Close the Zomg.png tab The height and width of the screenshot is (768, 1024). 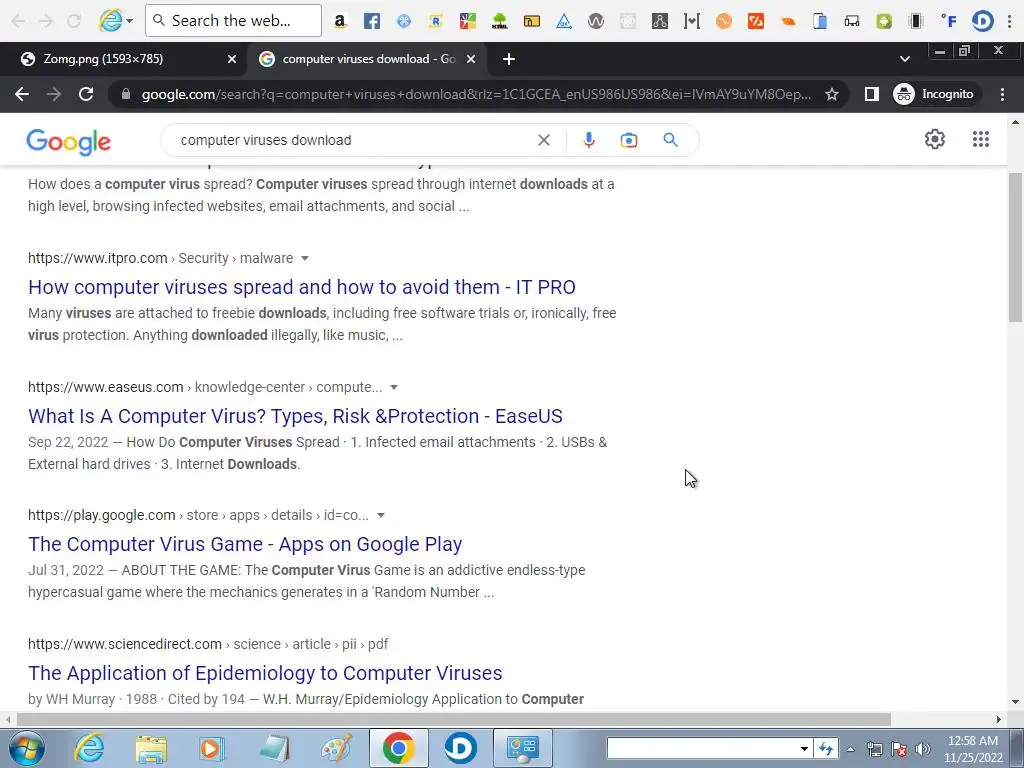pos(231,59)
